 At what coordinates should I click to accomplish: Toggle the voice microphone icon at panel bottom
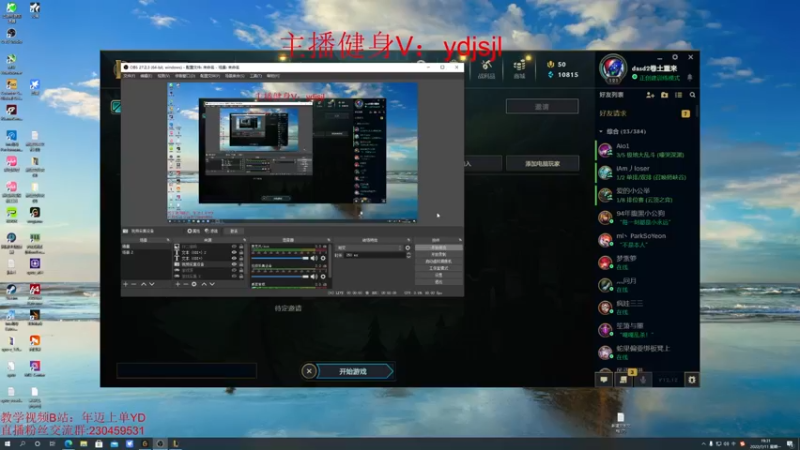(x=643, y=380)
